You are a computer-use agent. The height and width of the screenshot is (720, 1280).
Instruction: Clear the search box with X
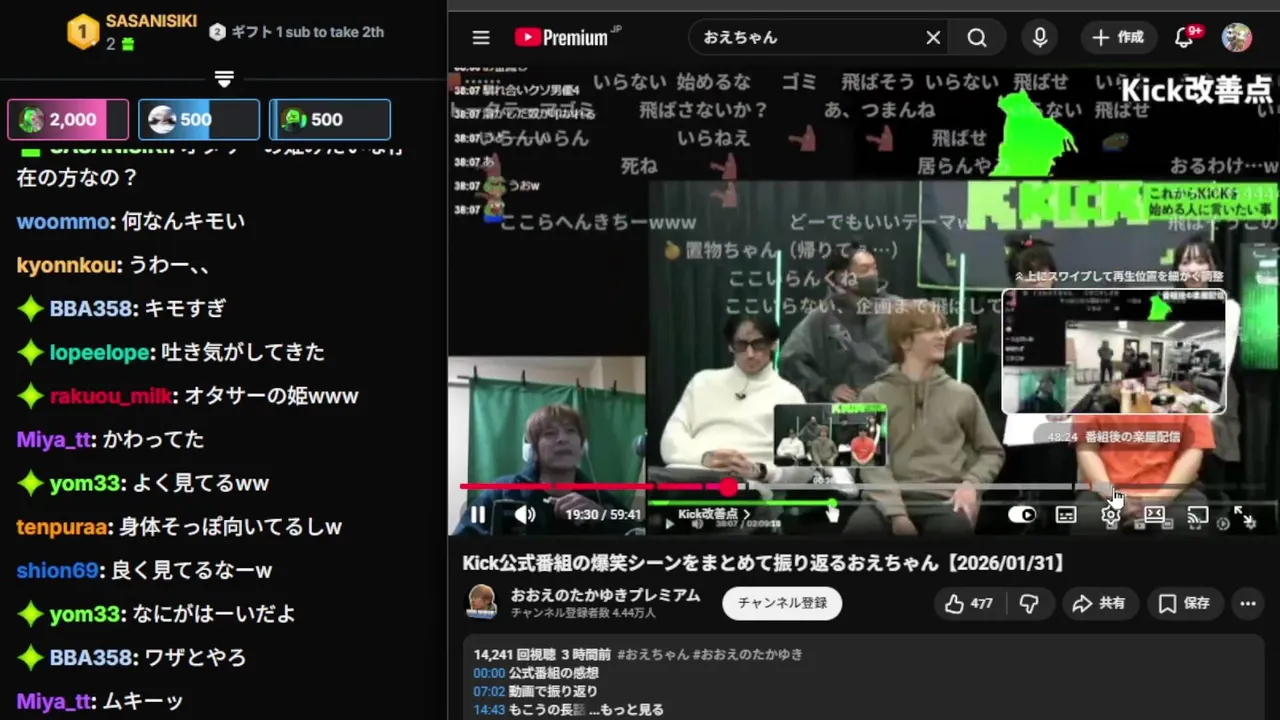click(x=933, y=38)
